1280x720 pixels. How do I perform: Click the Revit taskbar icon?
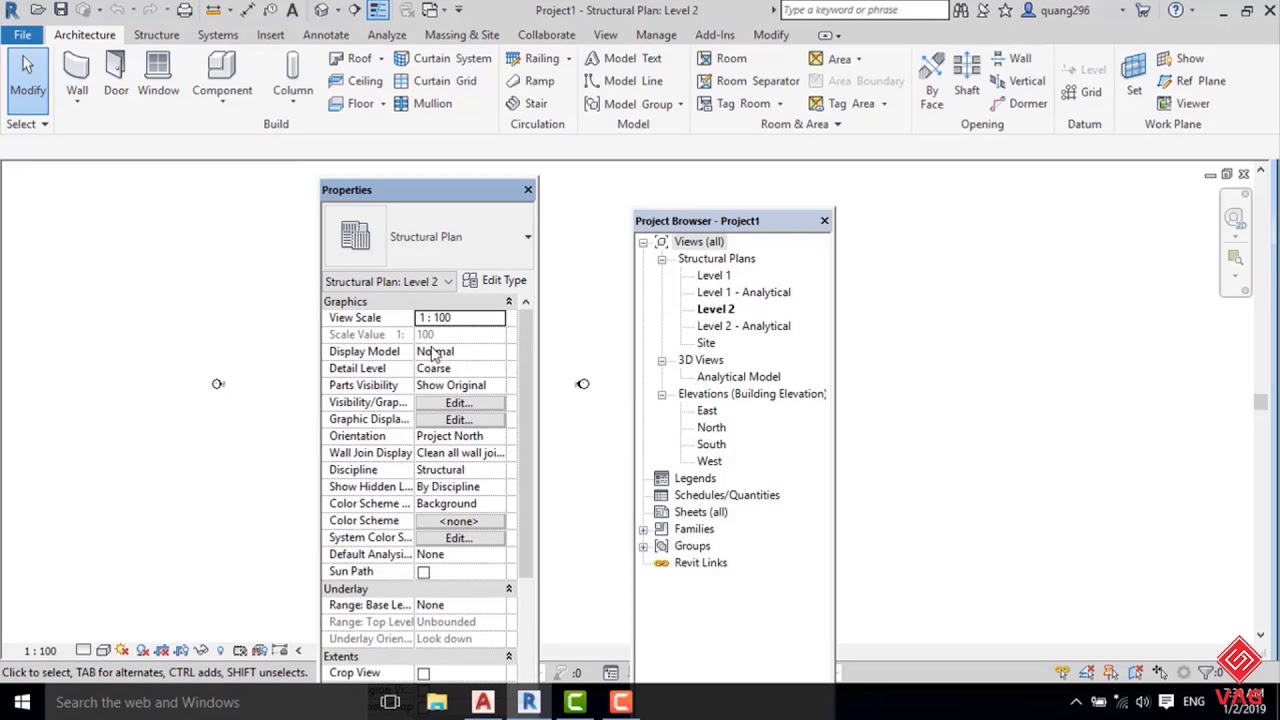(x=529, y=702)
